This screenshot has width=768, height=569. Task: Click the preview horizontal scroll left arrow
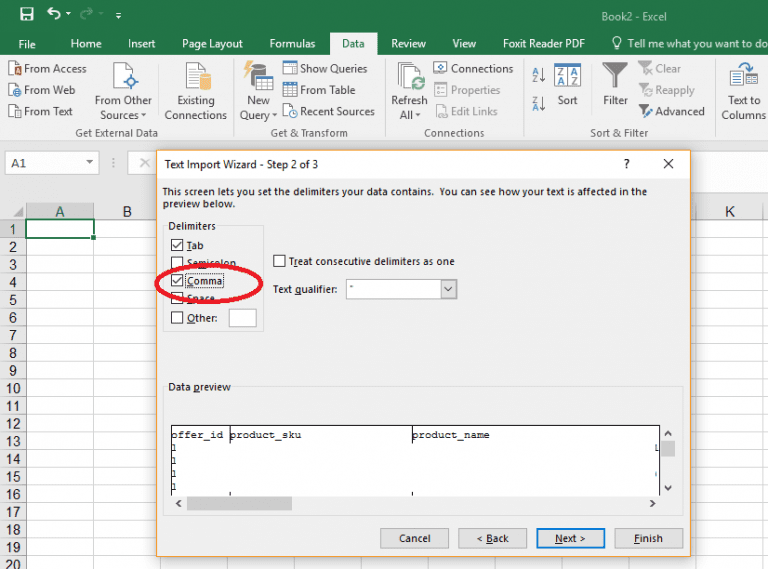click(x=179, y=503)
